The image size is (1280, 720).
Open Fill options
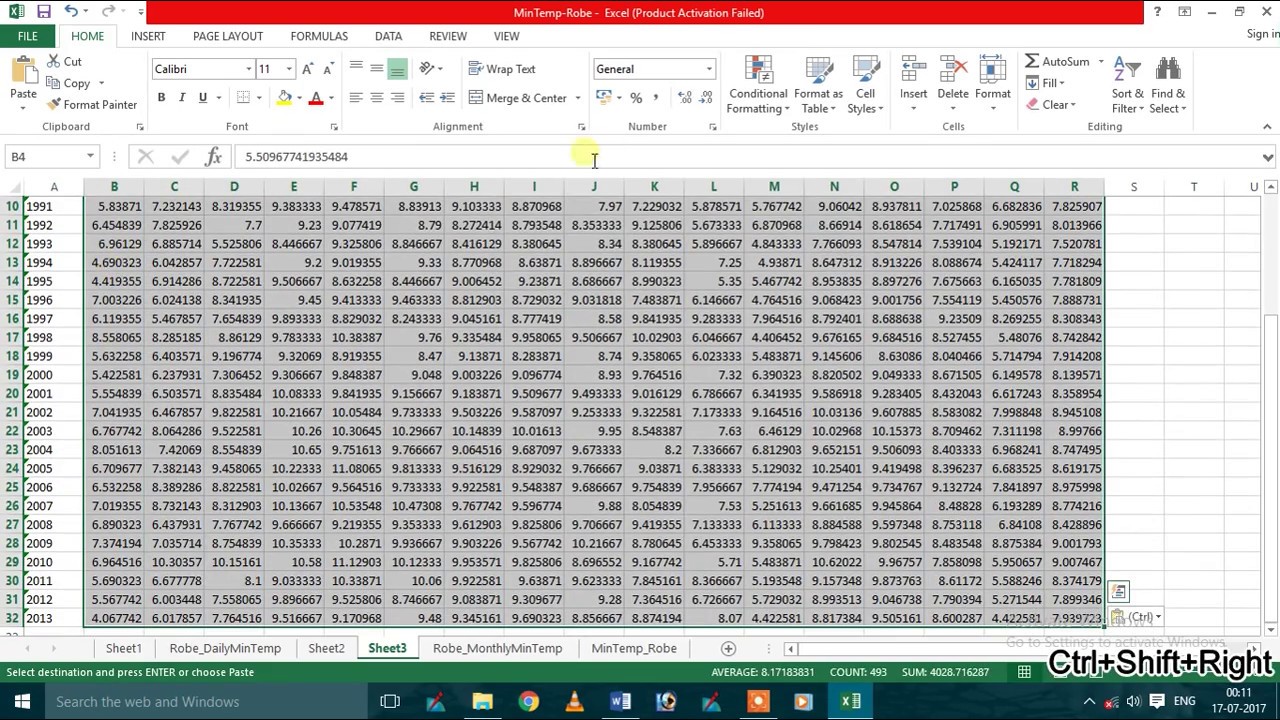pos(1047,83)
